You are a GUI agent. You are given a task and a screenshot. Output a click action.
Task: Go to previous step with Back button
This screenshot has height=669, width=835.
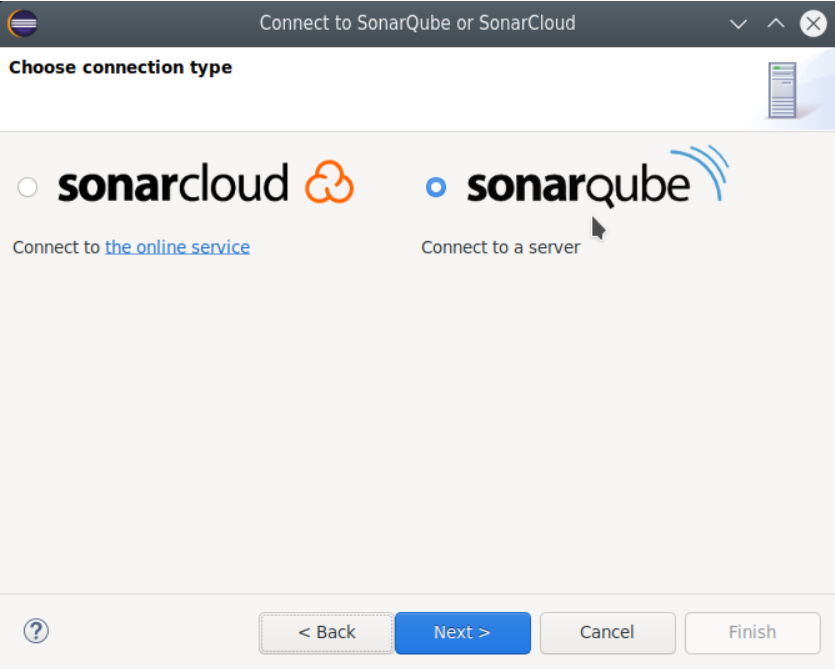pos(326,632)
